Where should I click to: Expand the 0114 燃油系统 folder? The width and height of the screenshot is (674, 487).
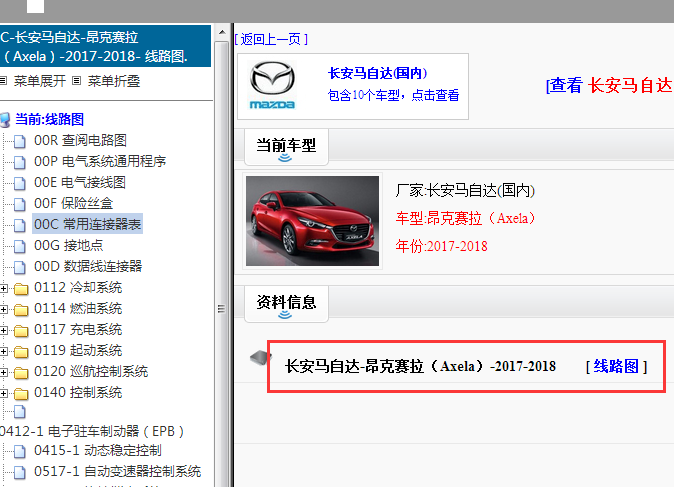pos(3,309)
